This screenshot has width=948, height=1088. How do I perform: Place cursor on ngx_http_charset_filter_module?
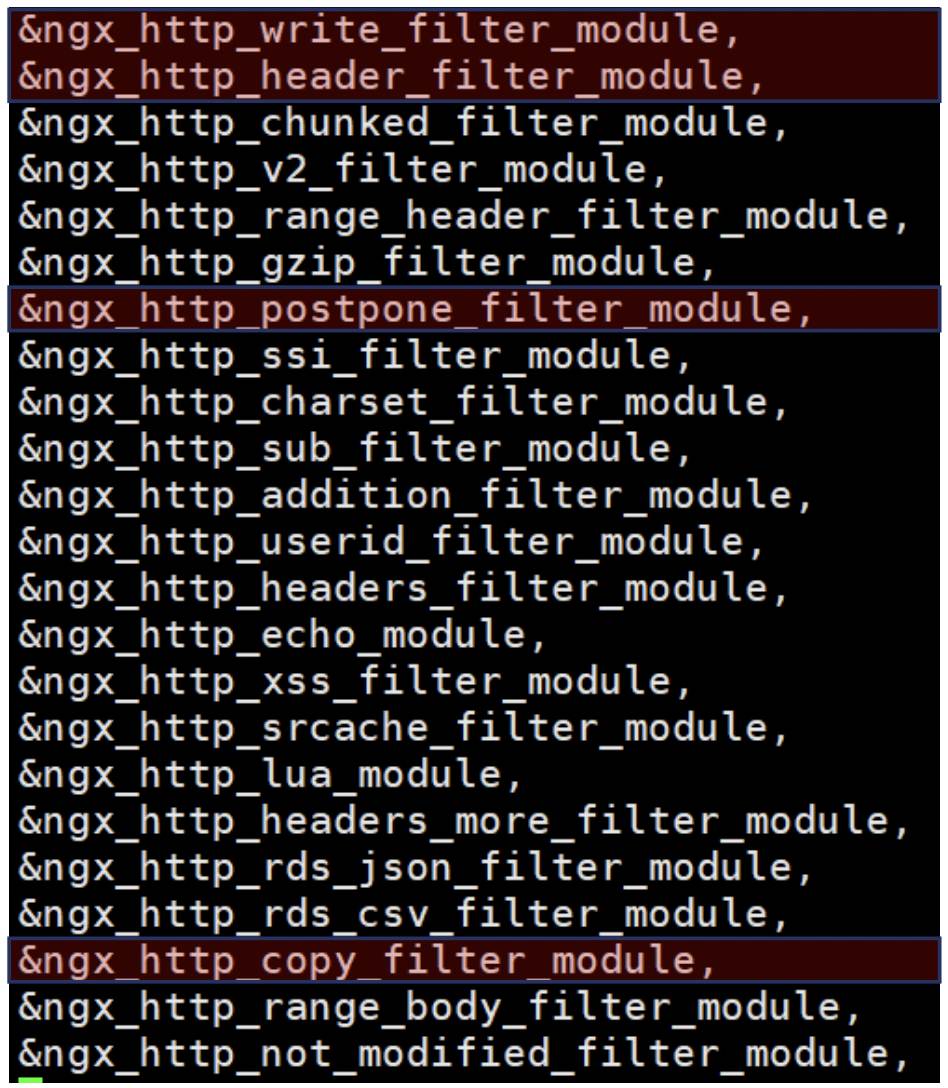pos(403,403)
